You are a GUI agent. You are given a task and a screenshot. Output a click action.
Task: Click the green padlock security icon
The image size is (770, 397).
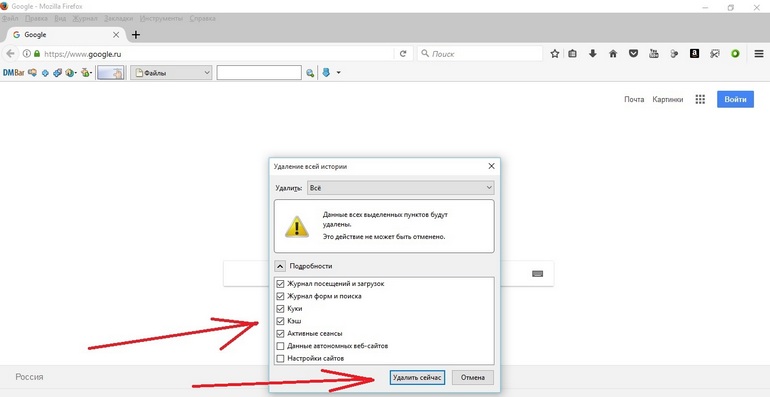(x=37, y=54)
